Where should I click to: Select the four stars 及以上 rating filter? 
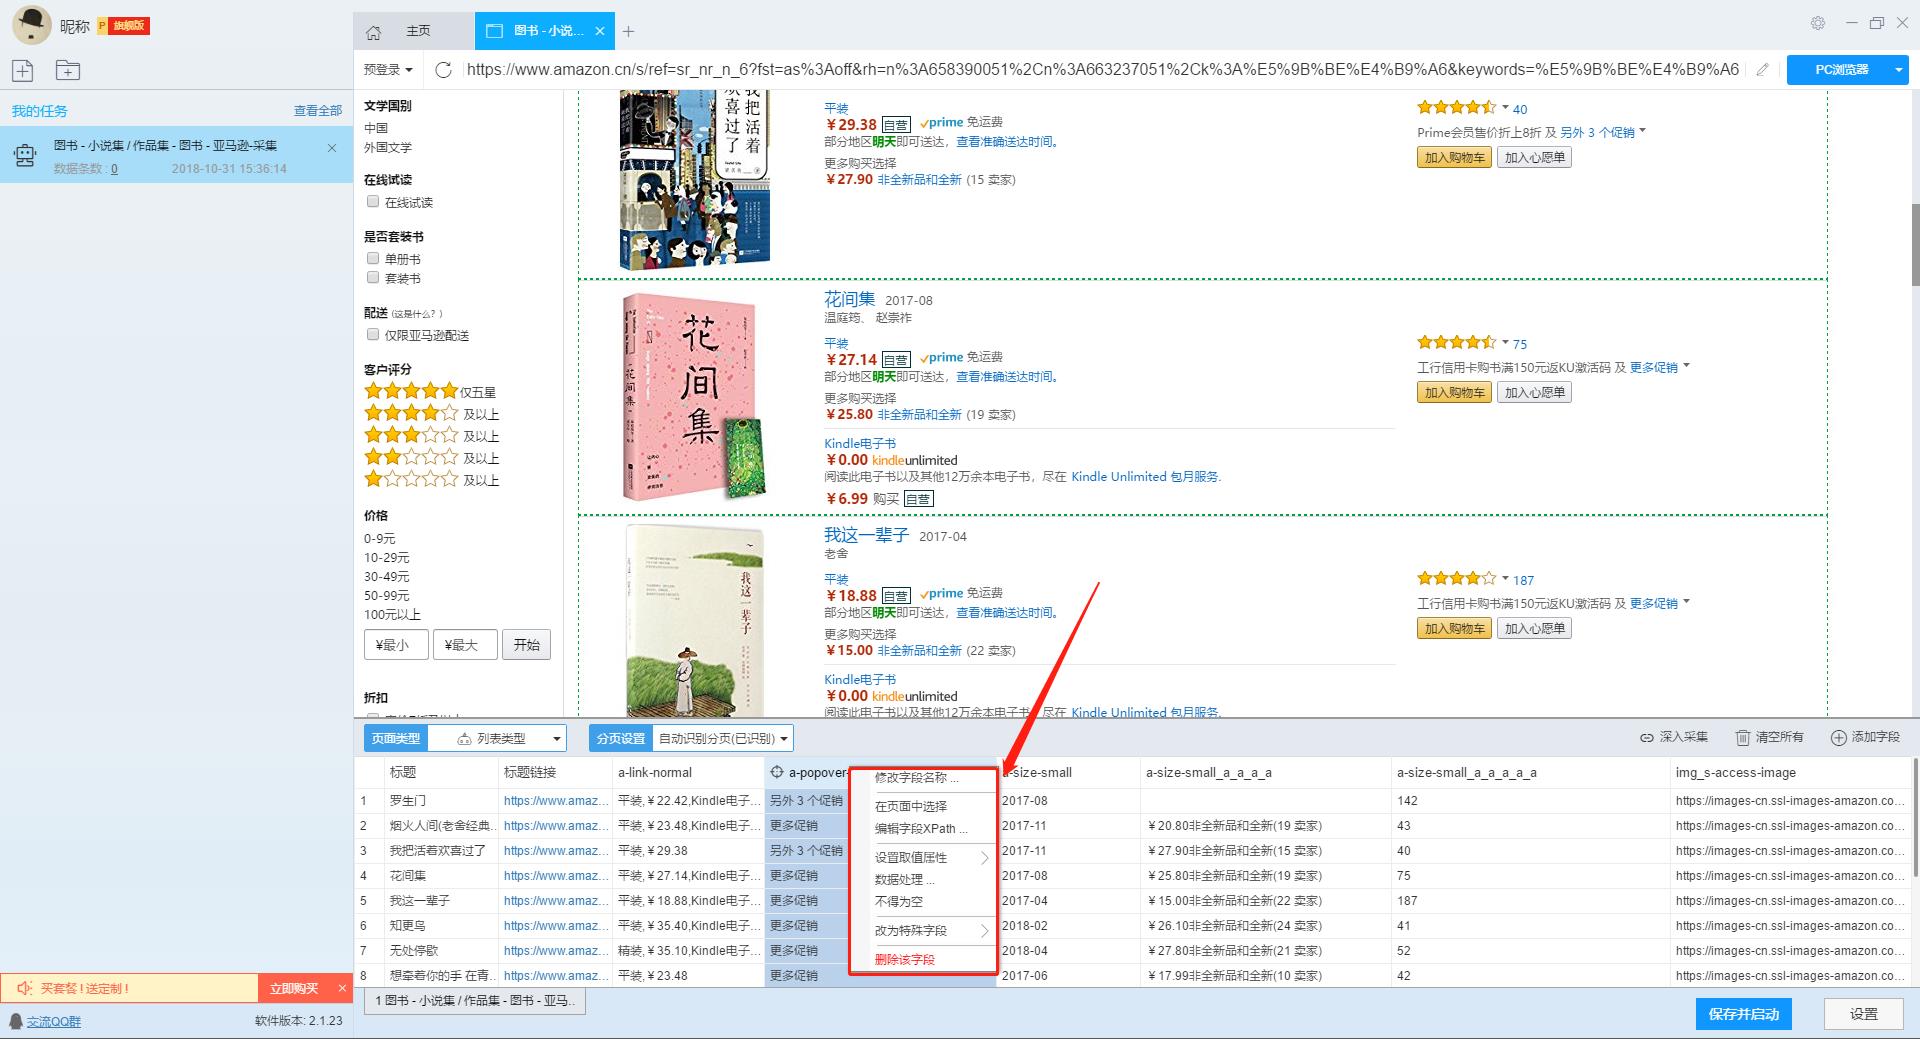[x=411, y=413]
